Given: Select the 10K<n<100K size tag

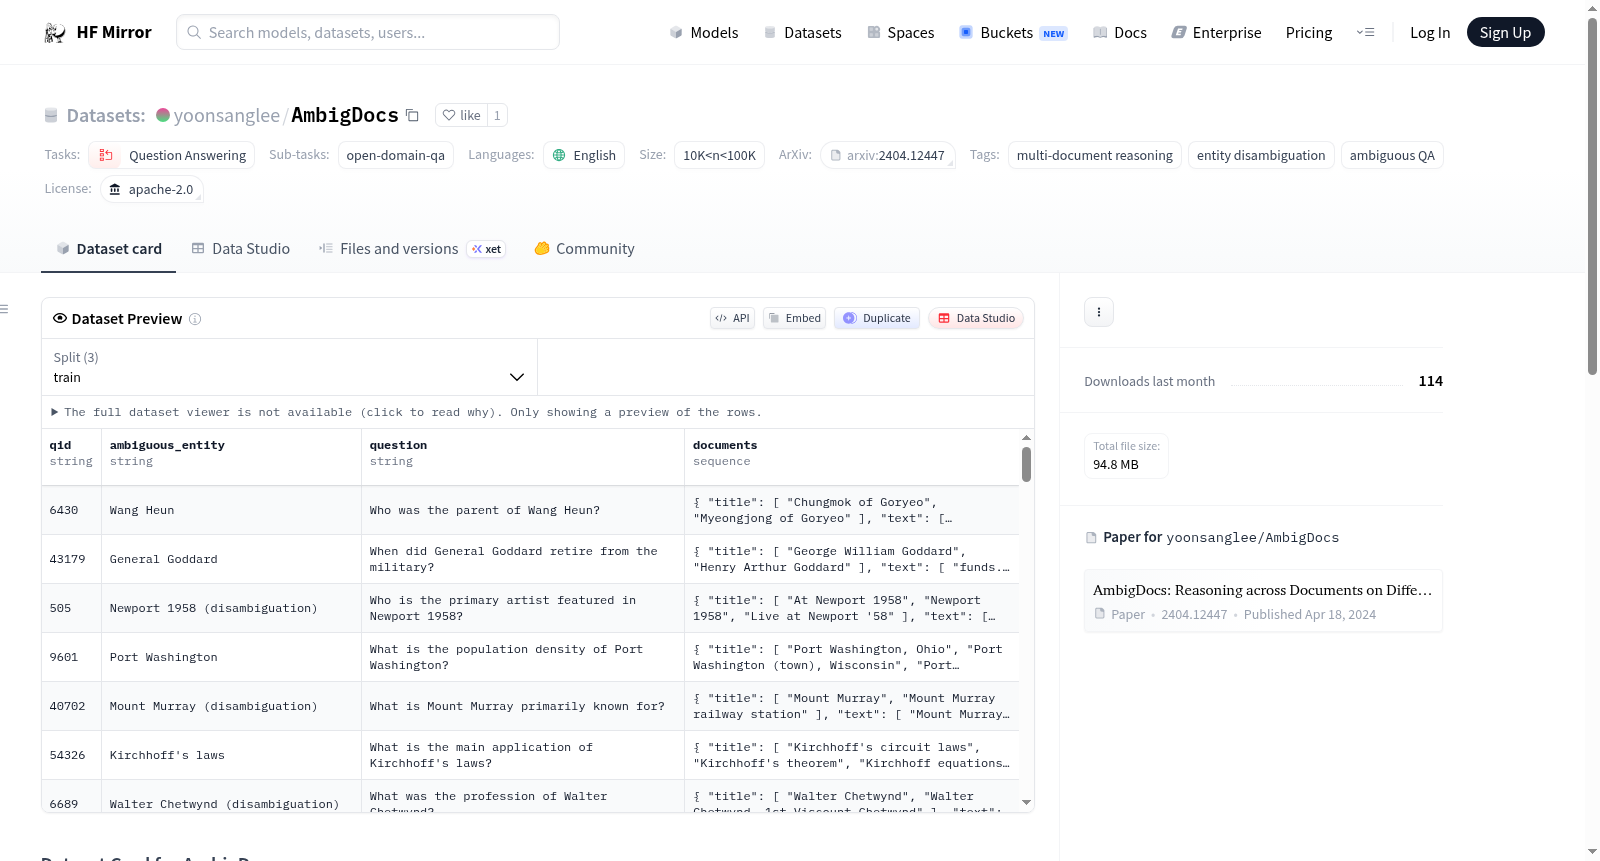Looking at the screenshot, I should pyautogui.click(x=720, y=155).
